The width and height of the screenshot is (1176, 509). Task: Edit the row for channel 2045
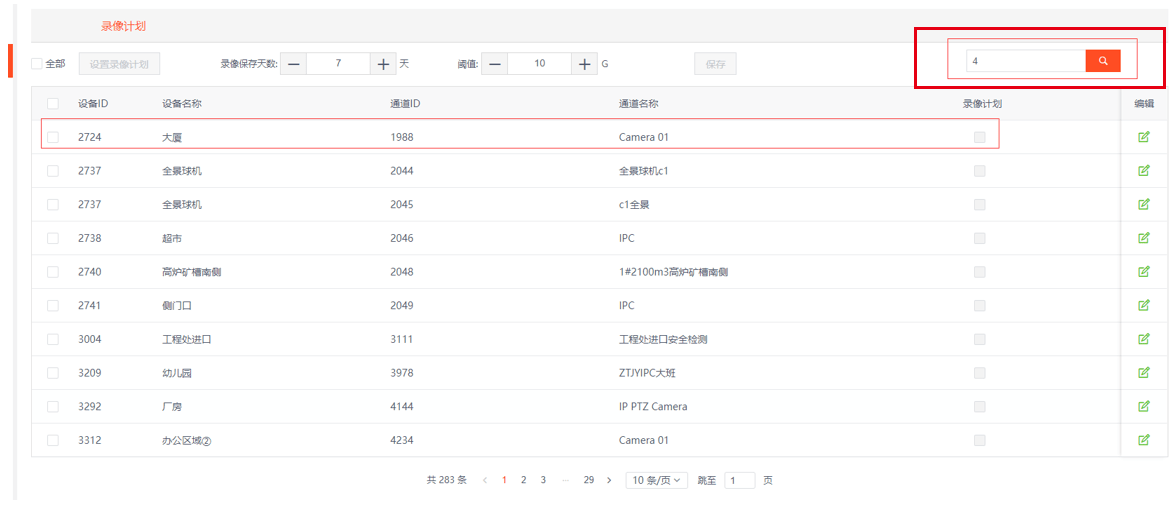tap(1144, 204)
